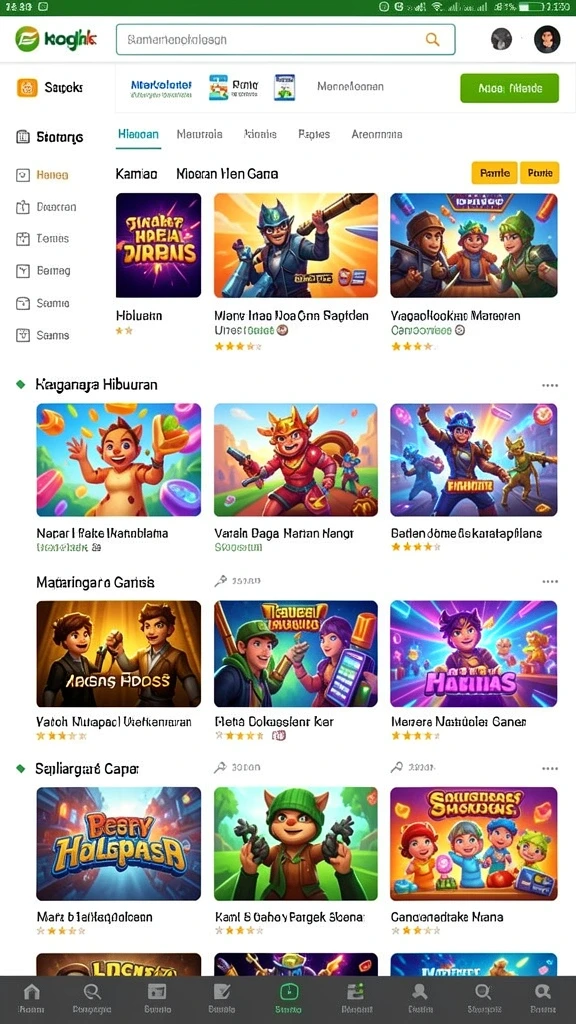Switch to the Areonnma tab

click(377, 135)
